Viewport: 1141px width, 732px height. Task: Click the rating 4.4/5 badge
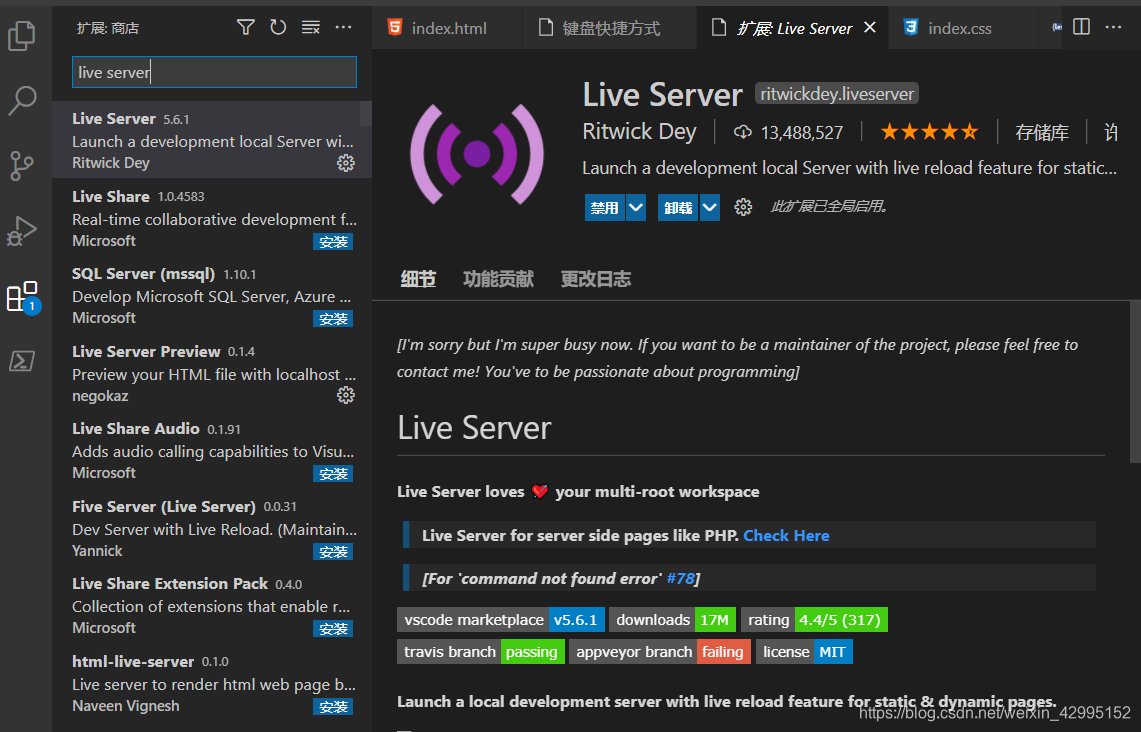pyautogui.click(x=814, y=620)
